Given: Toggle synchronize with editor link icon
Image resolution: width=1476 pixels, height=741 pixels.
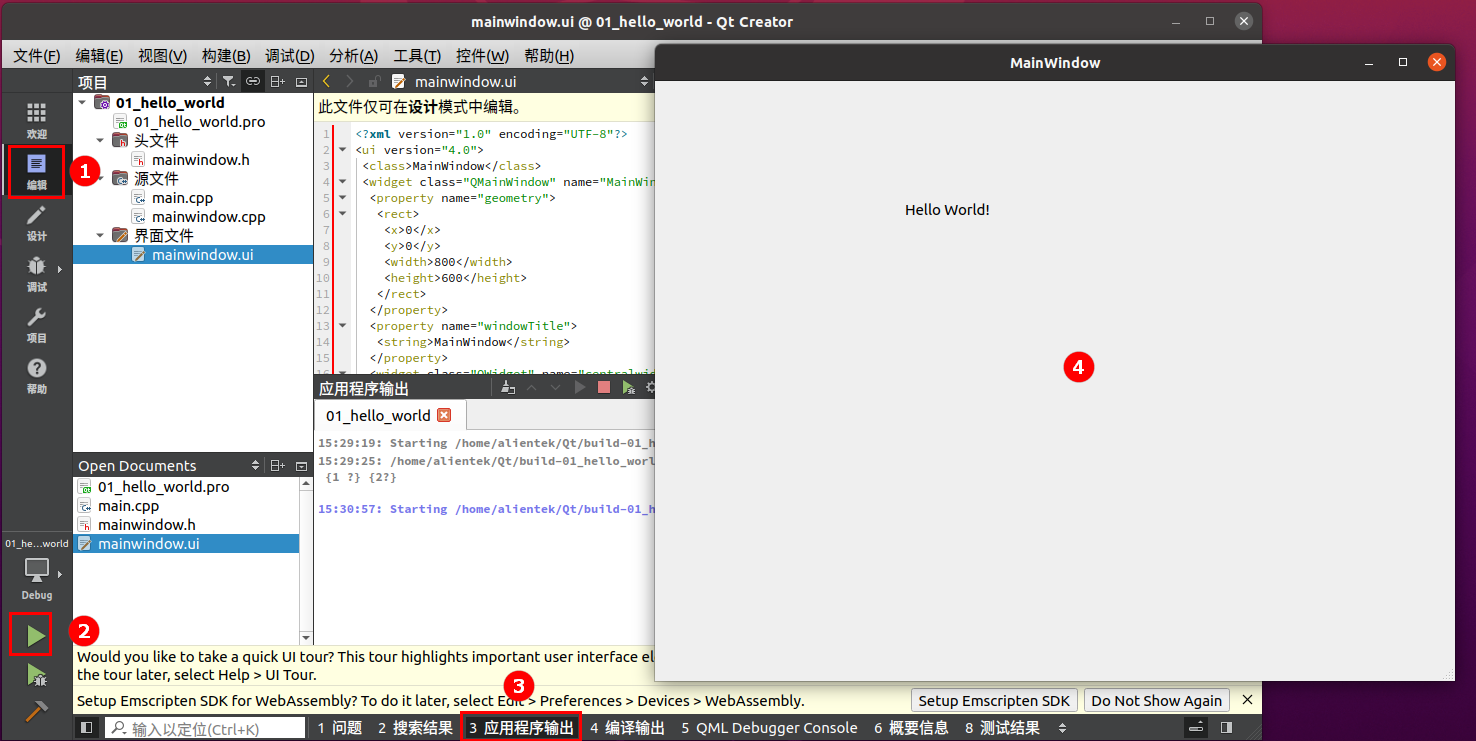Looking at the screenshot, I should click(253, 82).
